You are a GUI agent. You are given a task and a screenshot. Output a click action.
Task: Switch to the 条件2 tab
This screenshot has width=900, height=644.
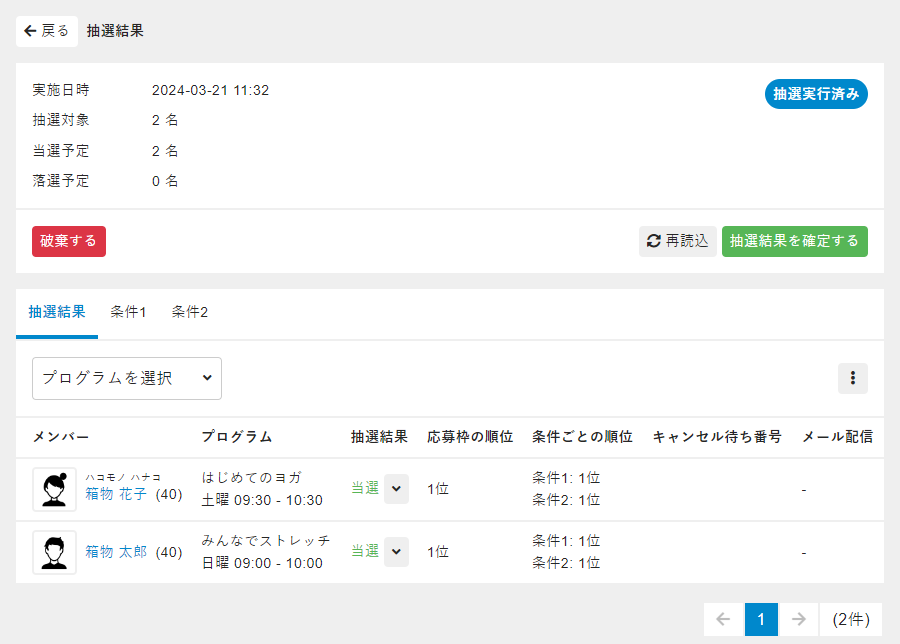(x=189, y=313)
